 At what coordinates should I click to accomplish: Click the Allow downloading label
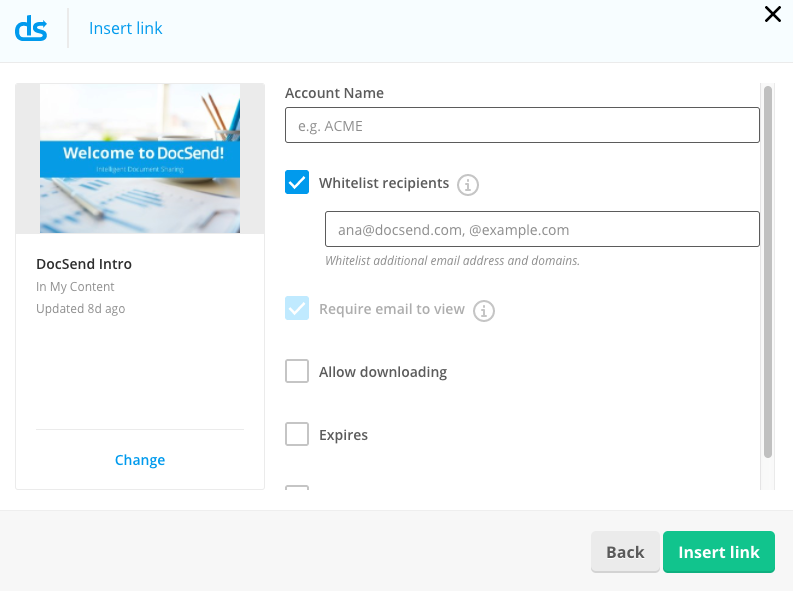tap(383, 372)
